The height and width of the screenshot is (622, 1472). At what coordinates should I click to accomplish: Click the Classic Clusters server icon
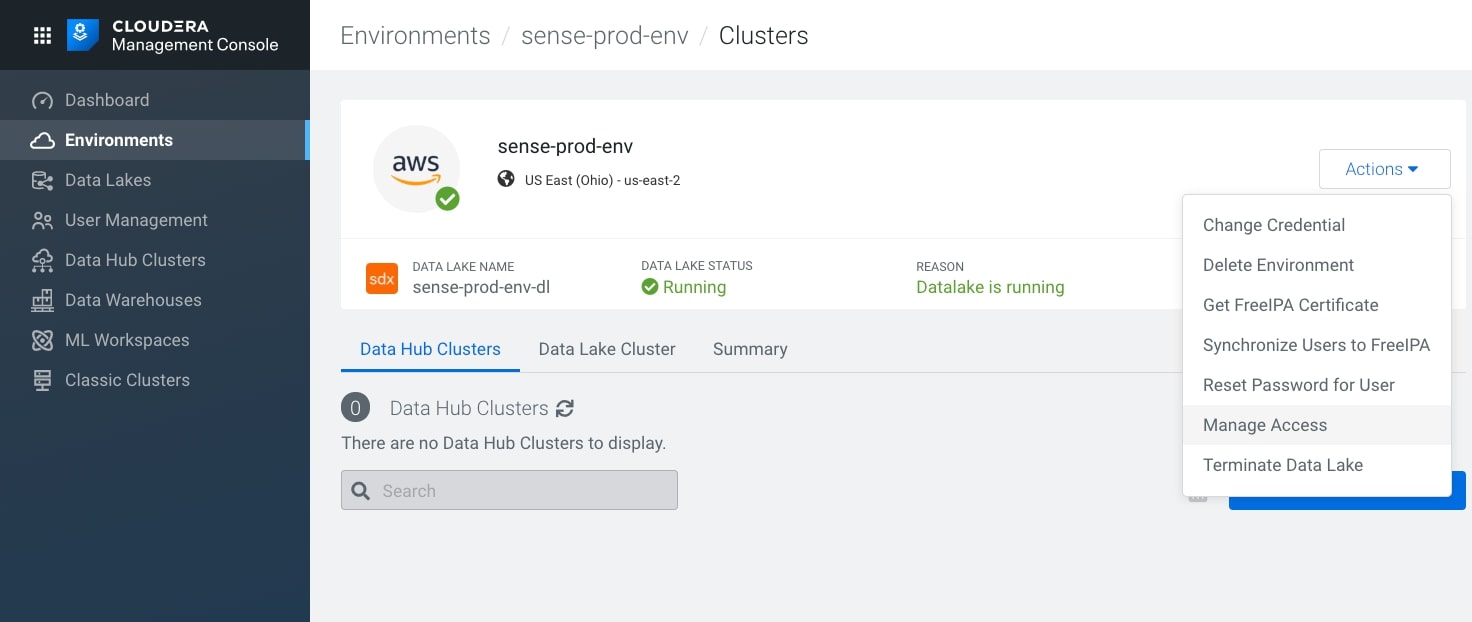point(42,380)
